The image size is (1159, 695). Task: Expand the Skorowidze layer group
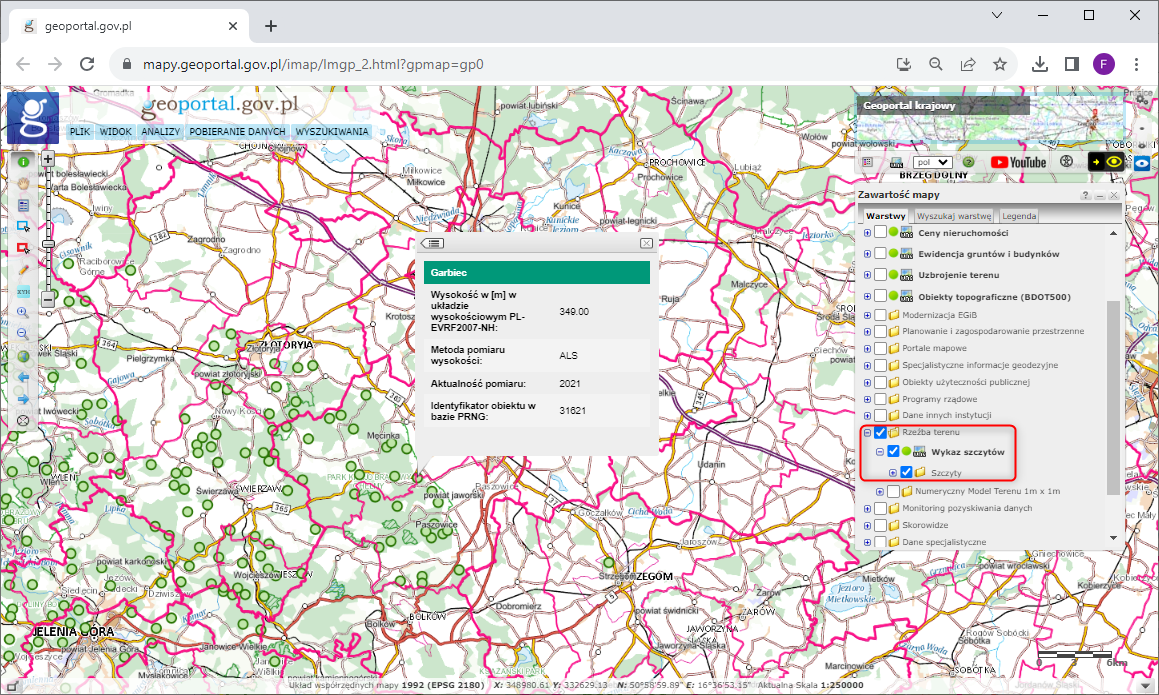(x=867, y=525)
